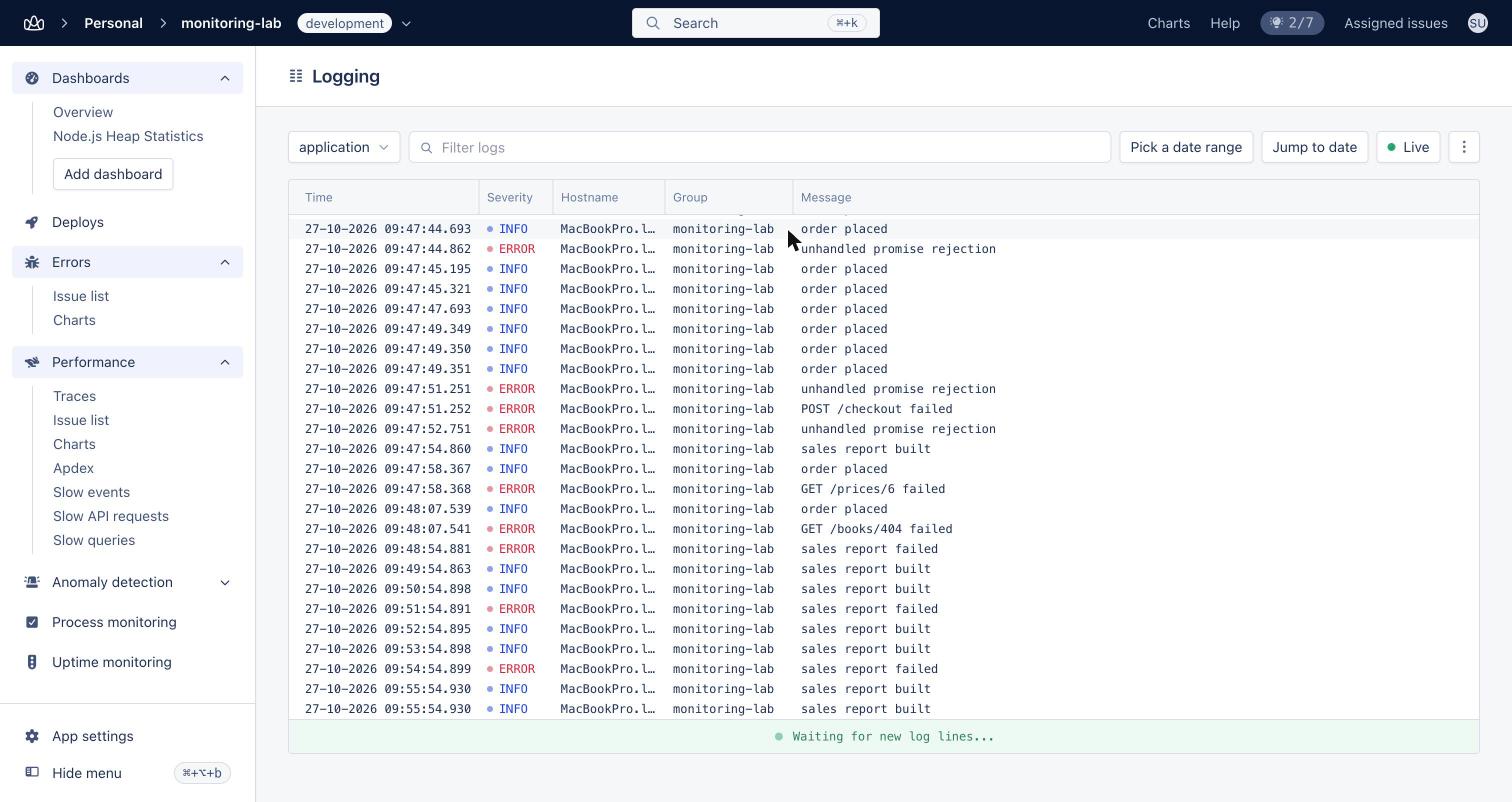The width and height of the screenshot is (1512, 802).
Task: Open Node.js Heap Statistics dashboard
Action: coord(128,136)
